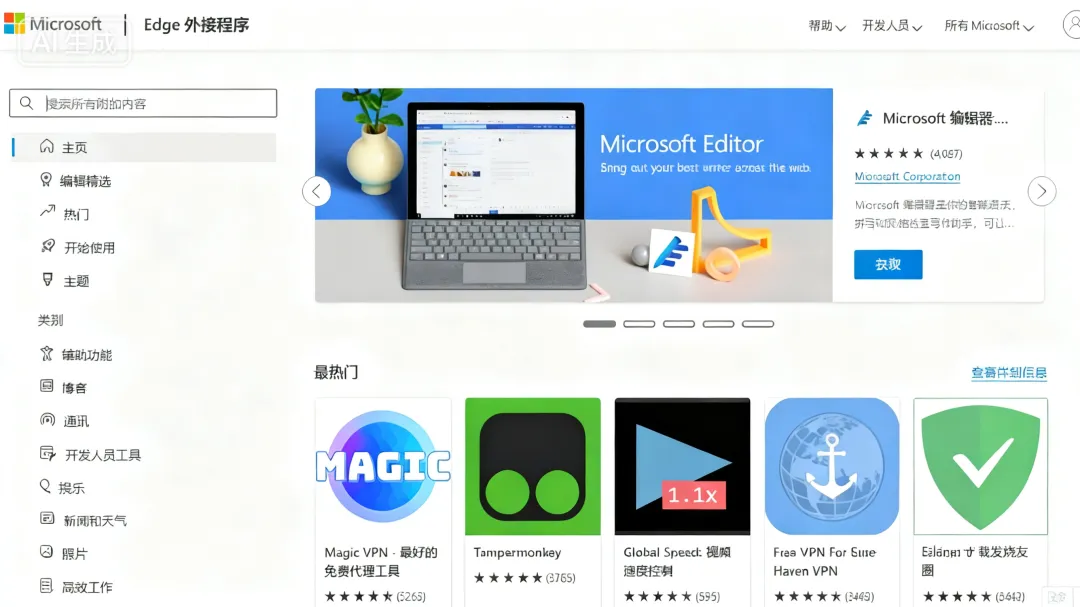This screenshot has height=607, width=1080.
Task: Show the next carousel slide
Action: pos(1041,191)
